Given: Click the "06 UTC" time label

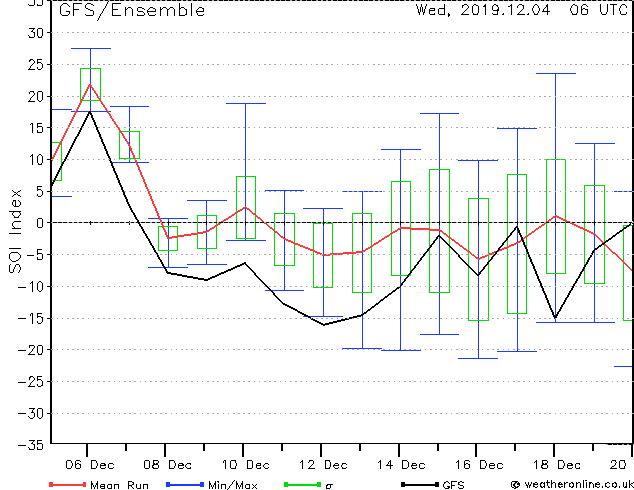Looking at the screenshot, I should pyautogui.click(x=599, y=10).
